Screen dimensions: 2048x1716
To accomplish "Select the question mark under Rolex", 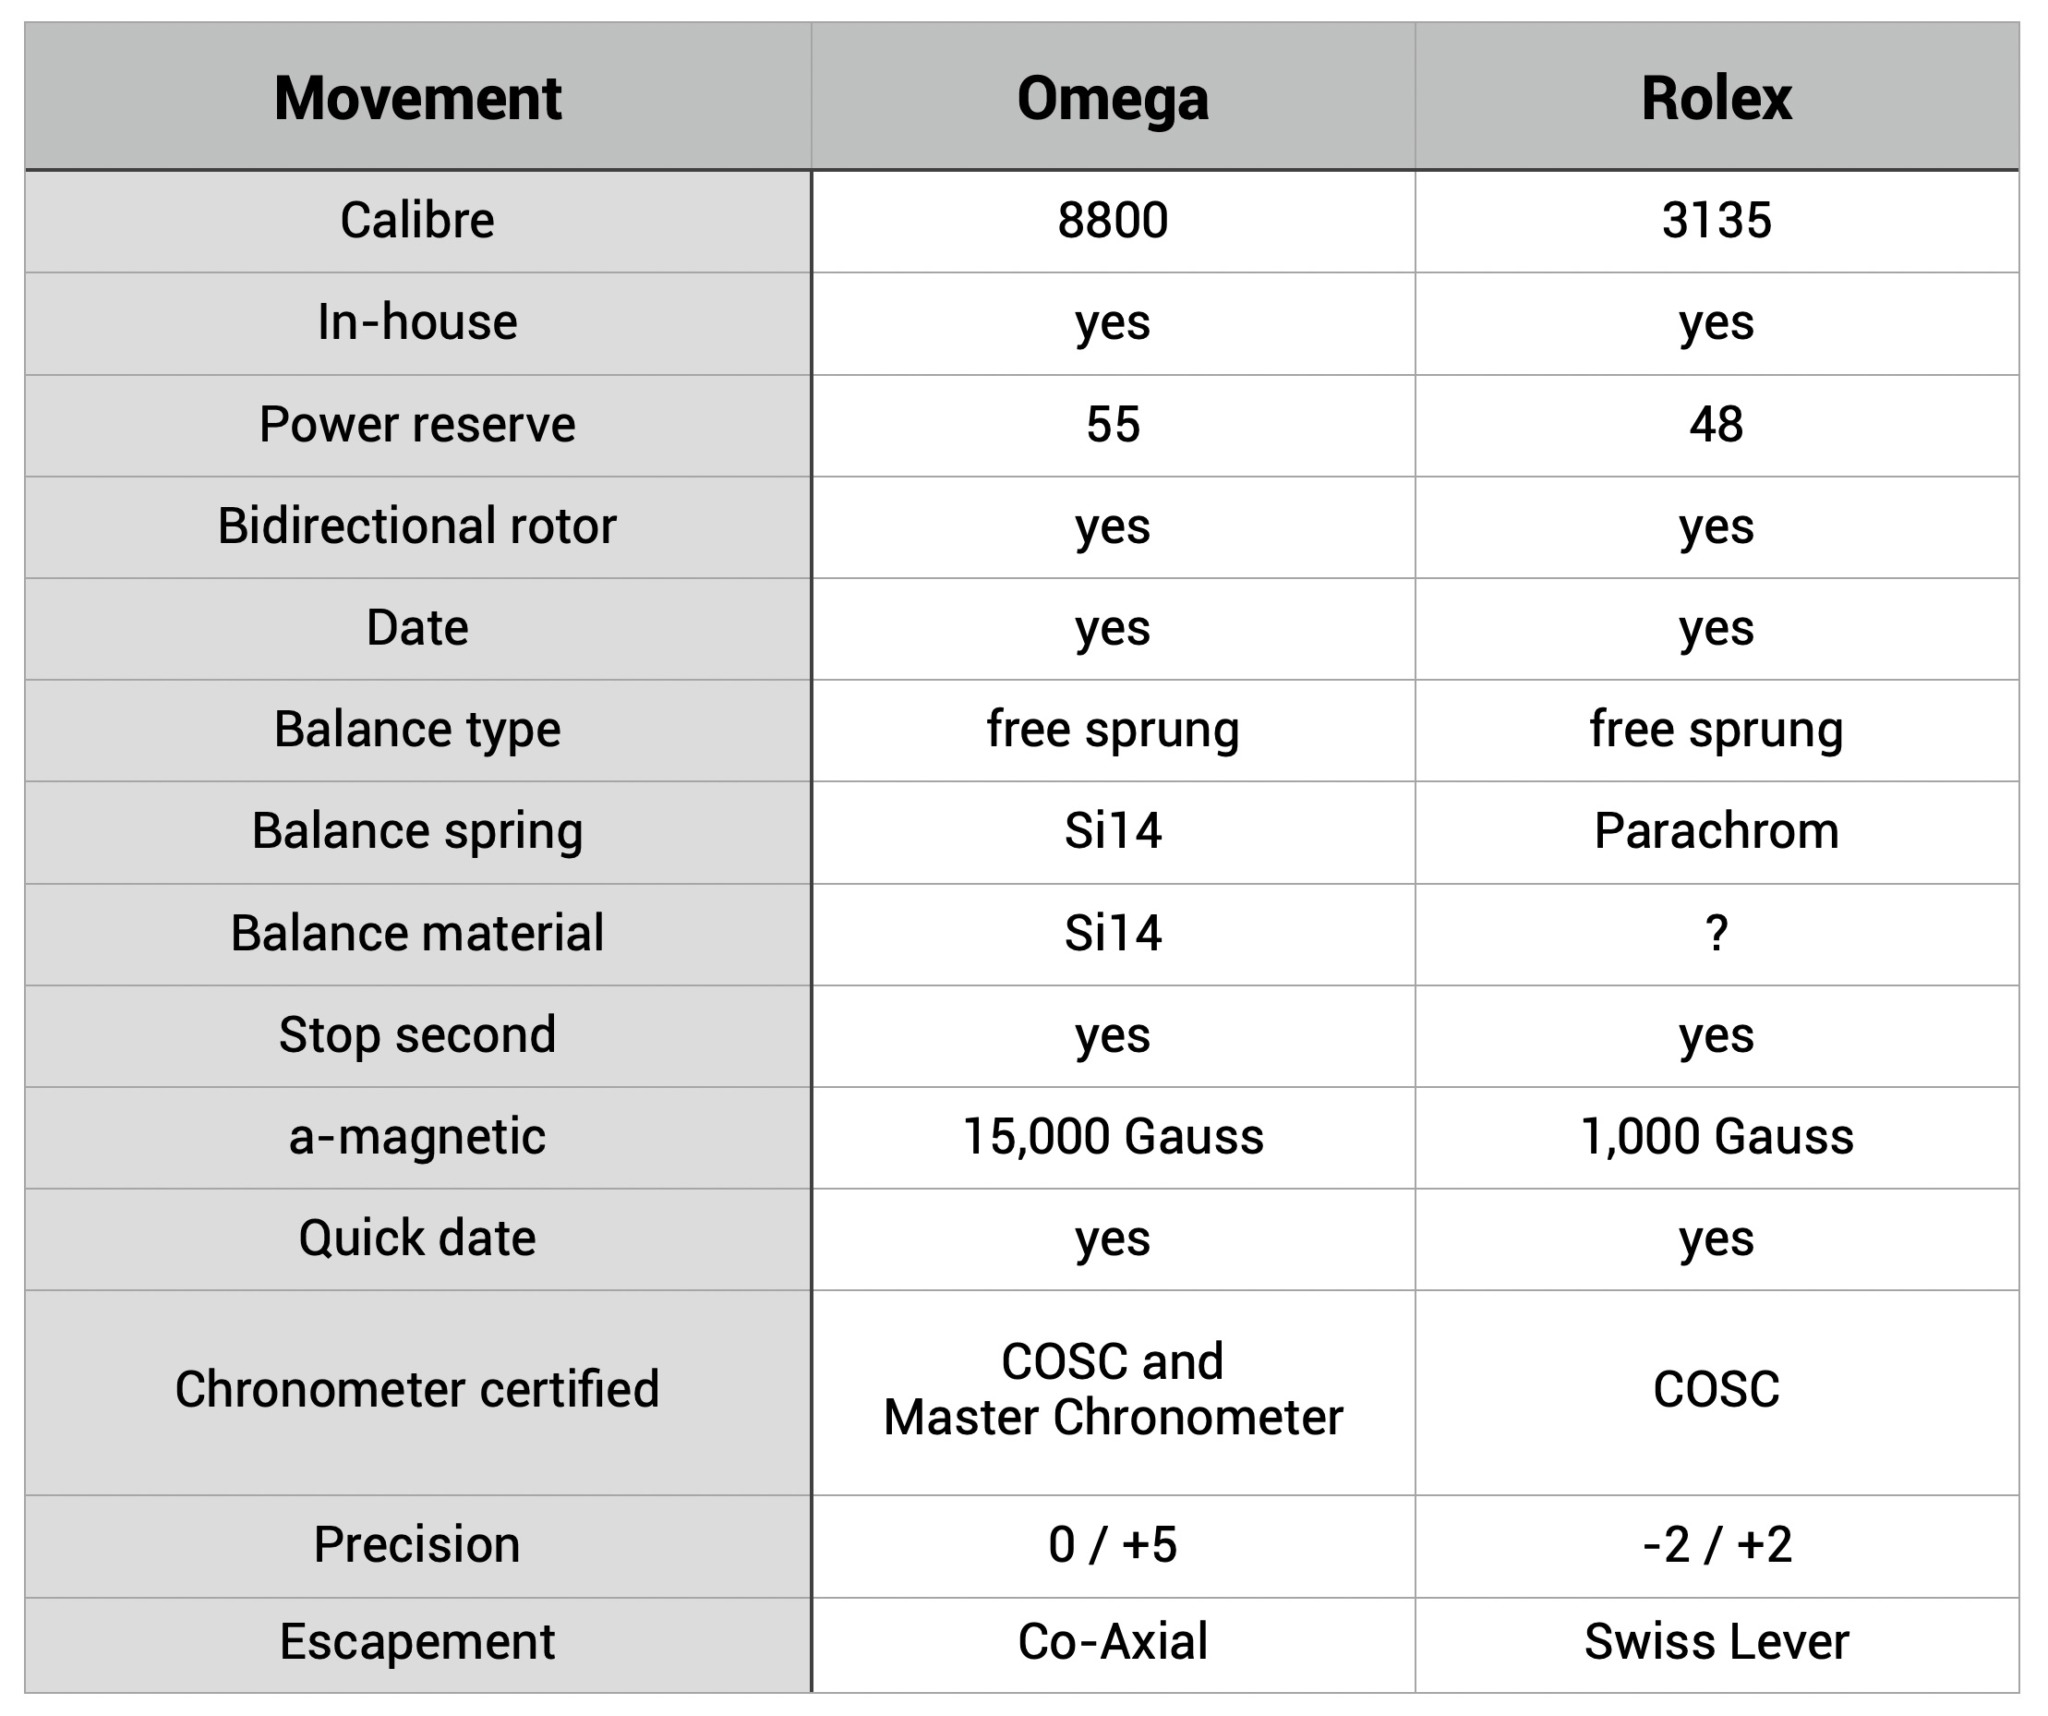I will click(x=1716, y=933).
